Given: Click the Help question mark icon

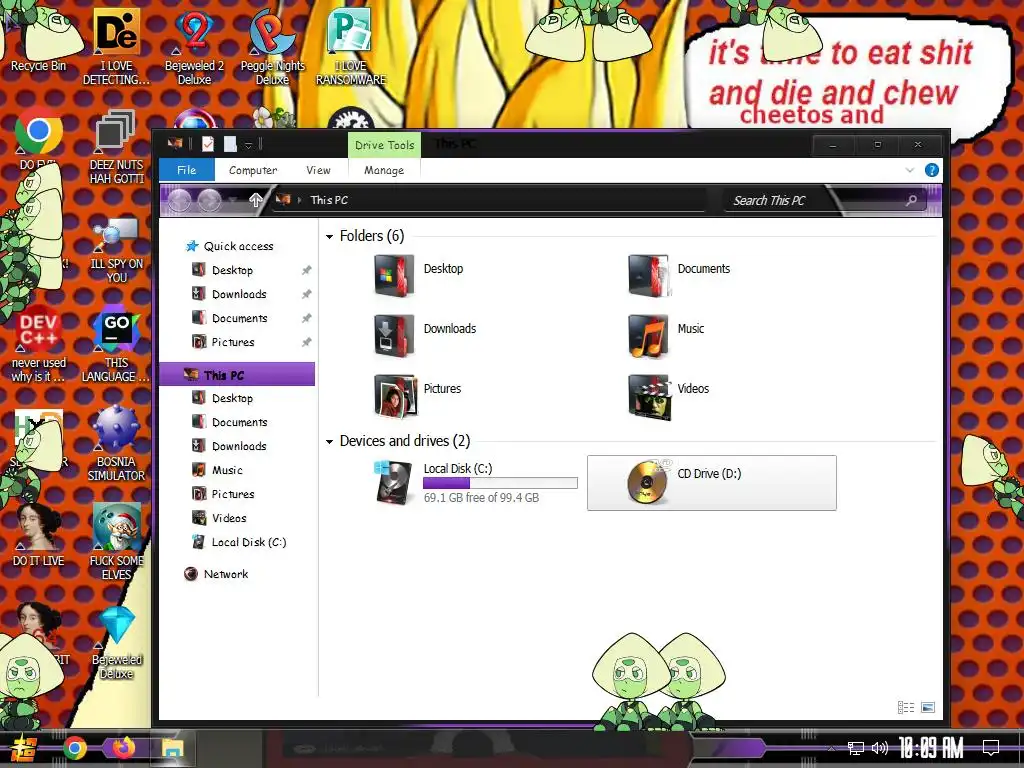Looking at the screenshot, I should (932, 170).
